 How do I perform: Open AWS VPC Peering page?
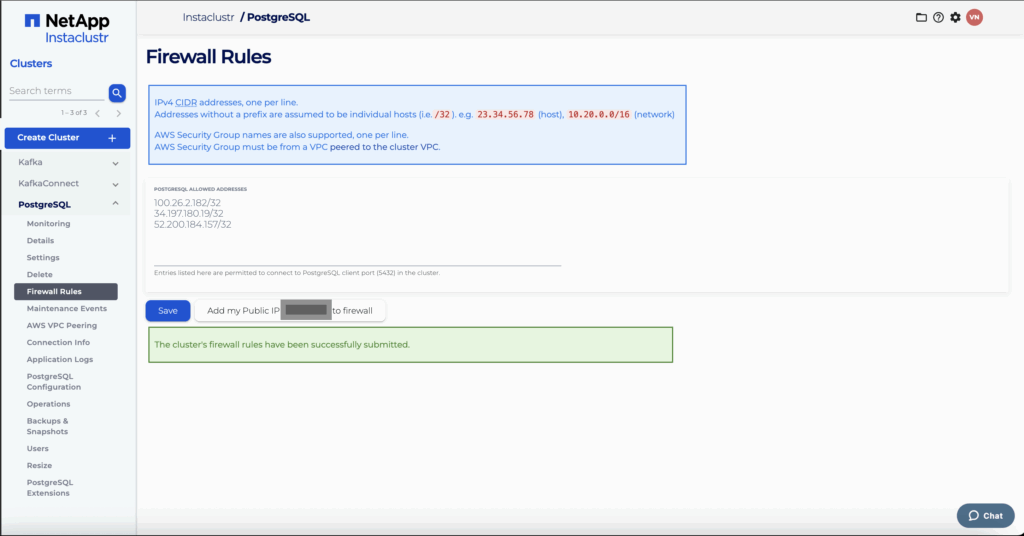[x=61, y=325]
